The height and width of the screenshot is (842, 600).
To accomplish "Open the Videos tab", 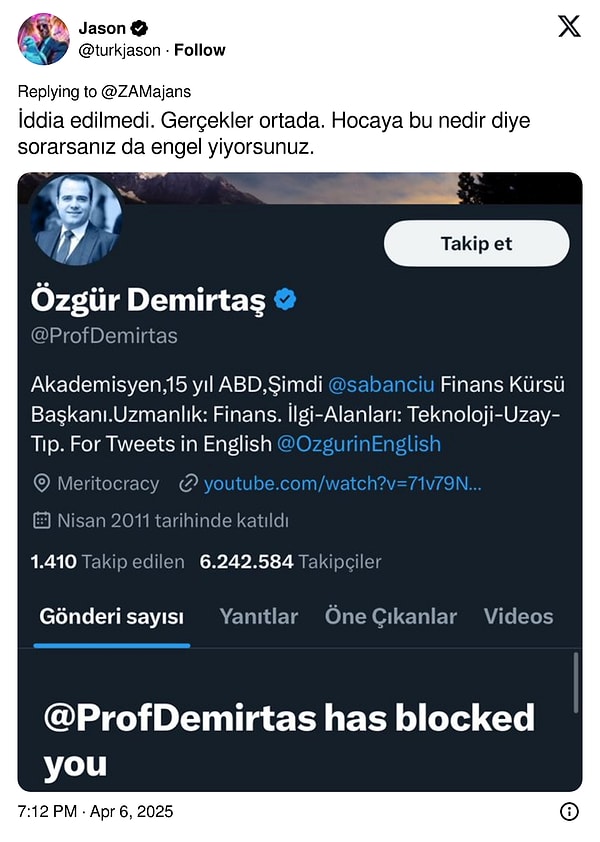I will coord(518,616).
